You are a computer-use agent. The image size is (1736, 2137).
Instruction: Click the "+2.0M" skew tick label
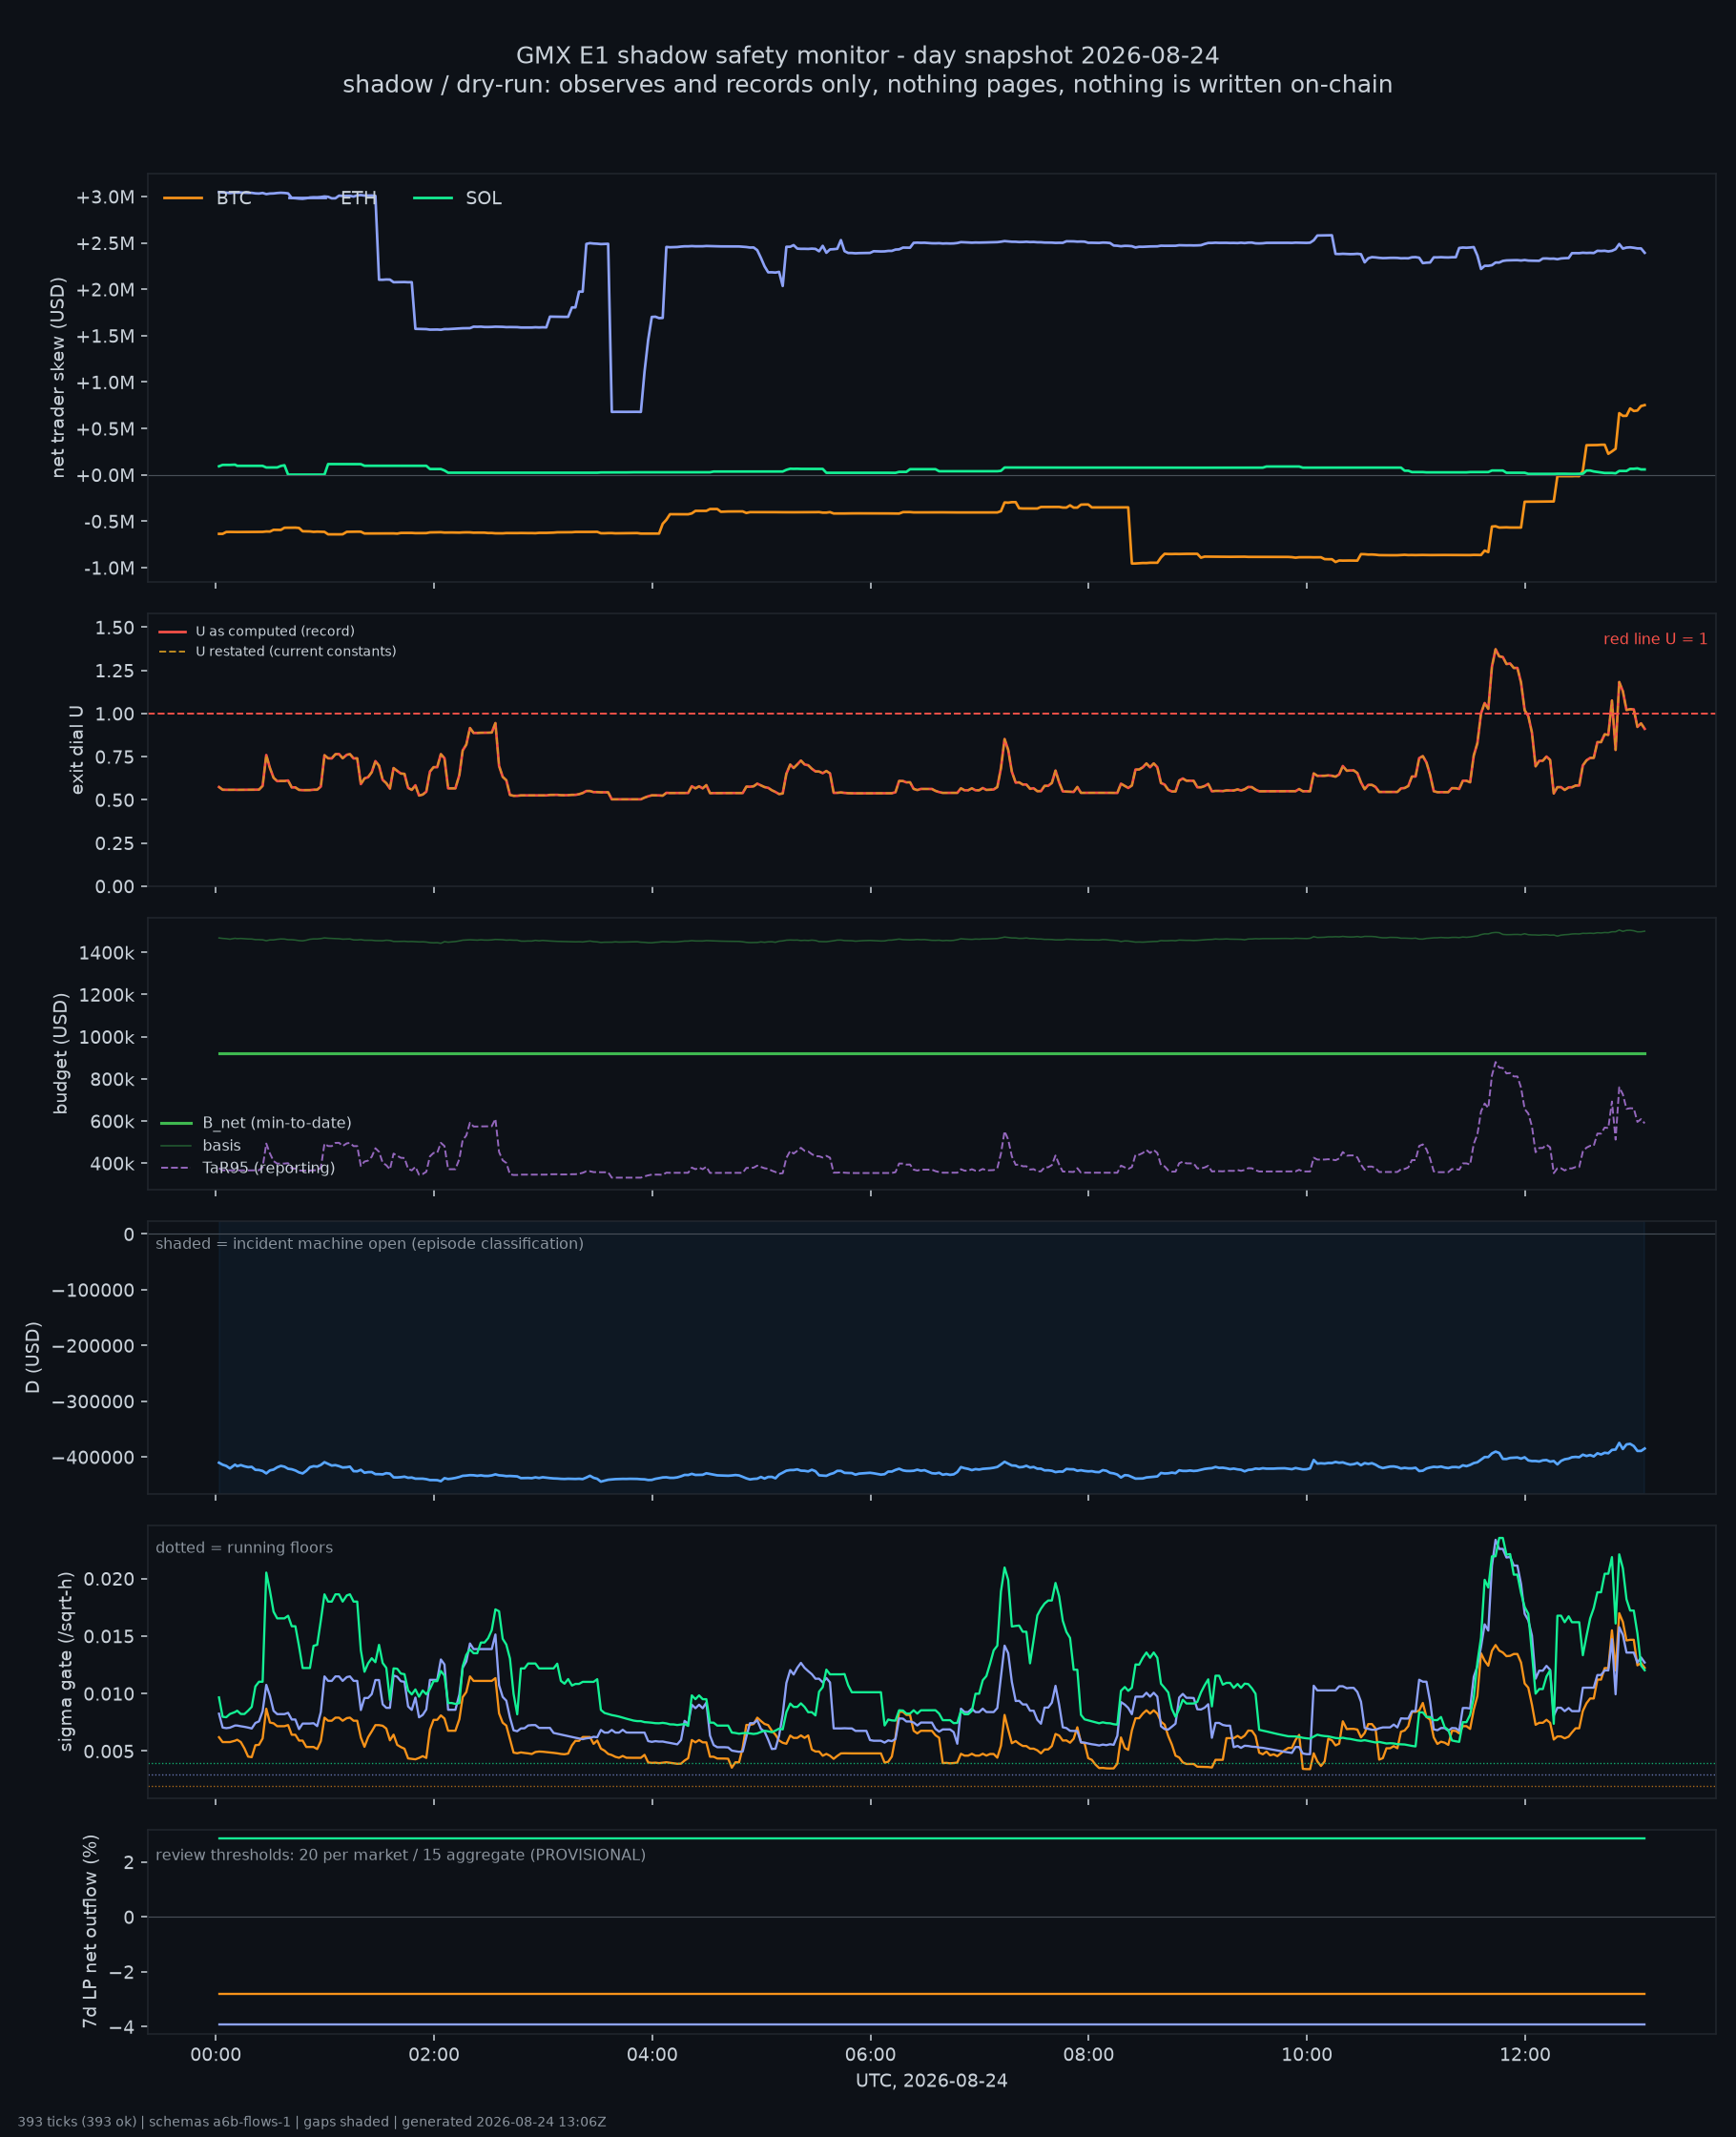click(x=105, y=290)
